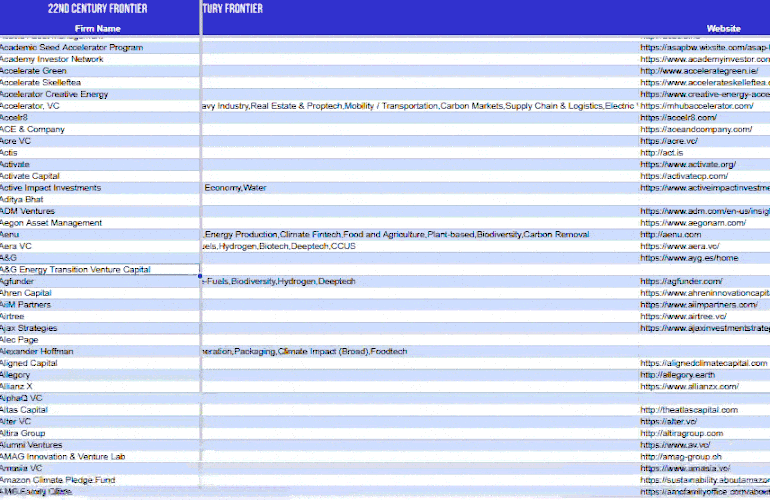Open the theatlascapital.com website link
The width and height of the screenshot is (770, 500).
689,410
